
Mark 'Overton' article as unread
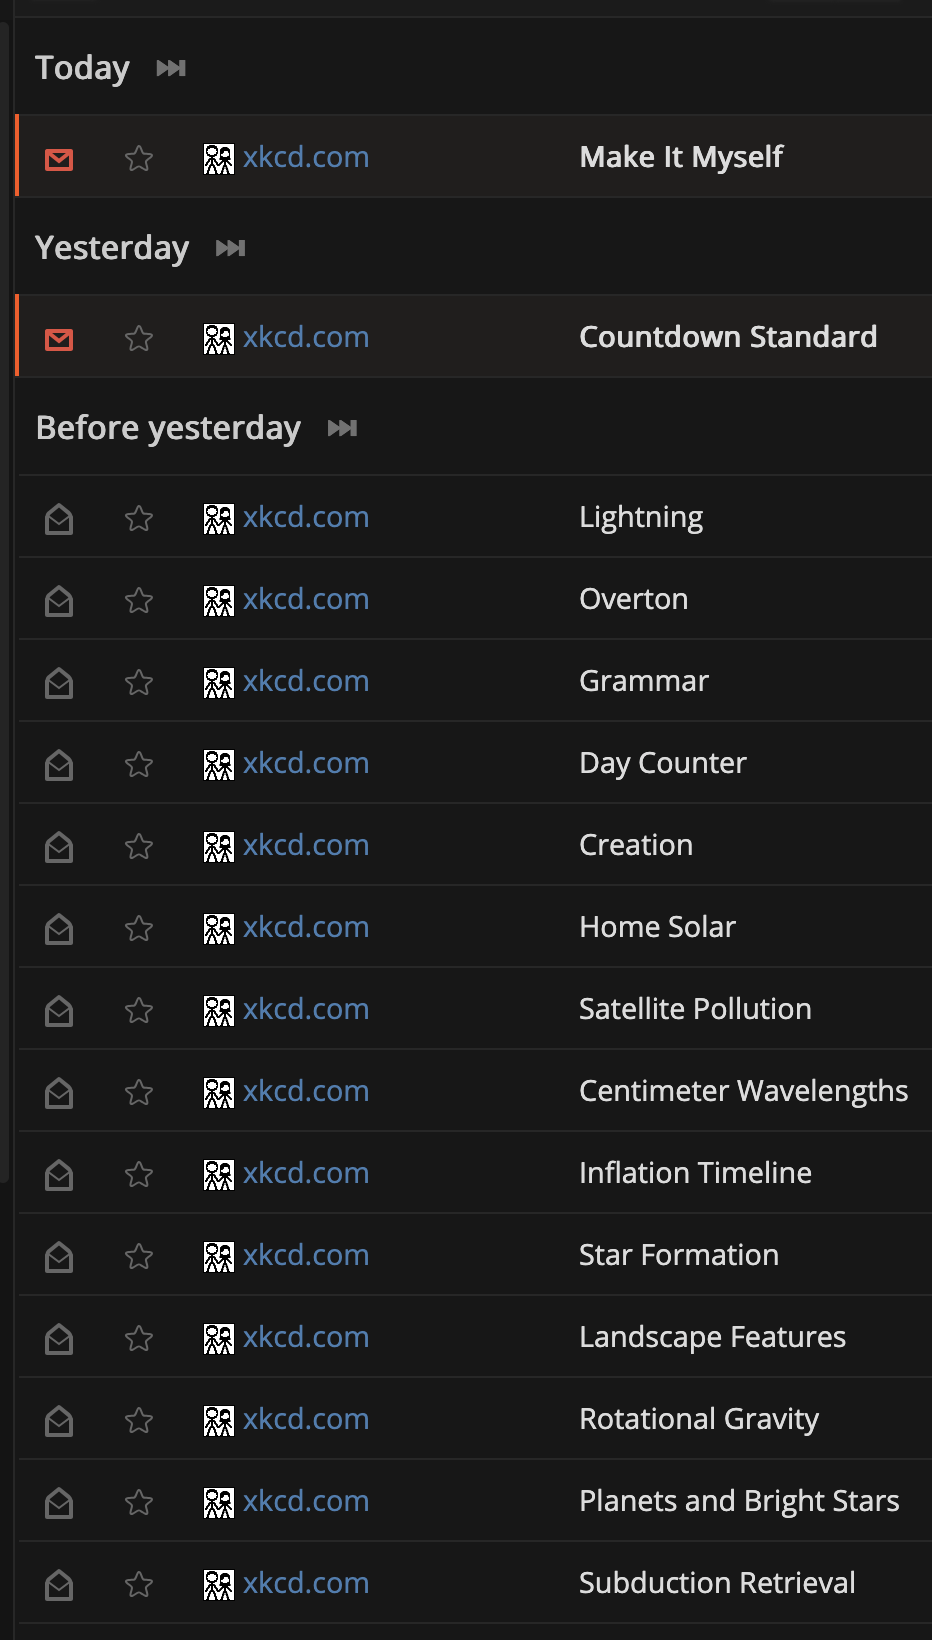click(x=59, y=600)
